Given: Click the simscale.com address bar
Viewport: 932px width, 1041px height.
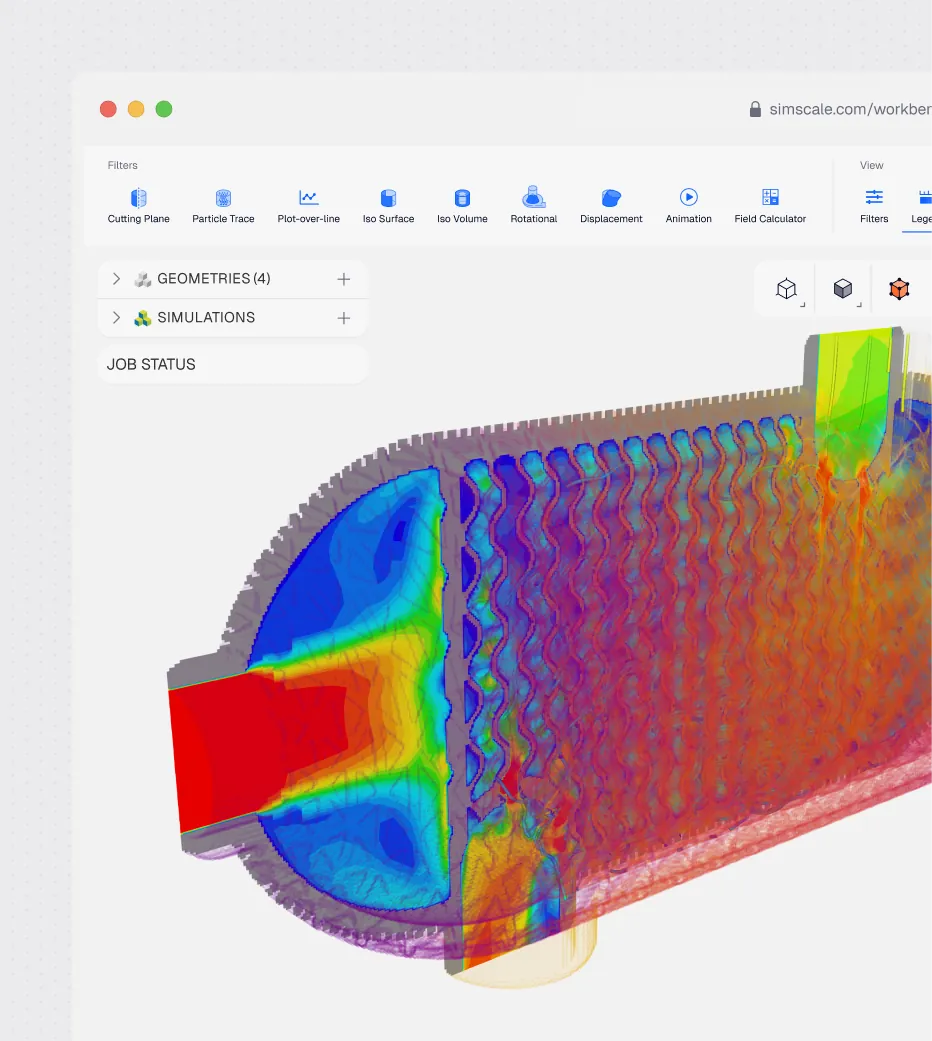Looking at the screenshot, I should click(x=850, y=110).
